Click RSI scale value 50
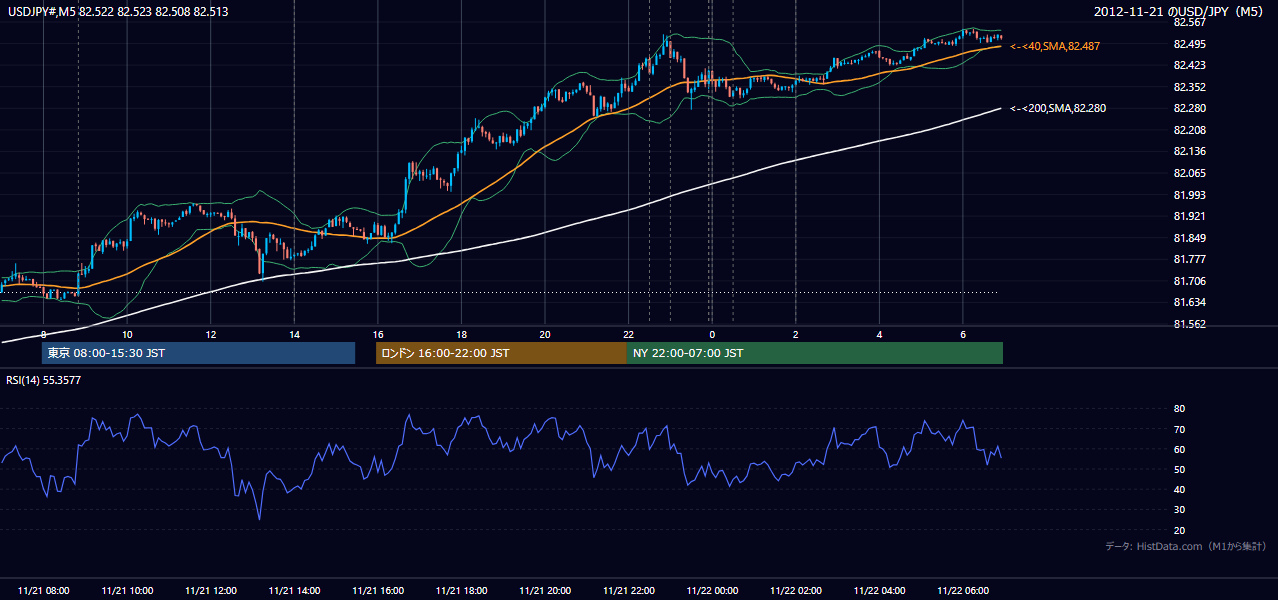 [x=1179, y=469]
